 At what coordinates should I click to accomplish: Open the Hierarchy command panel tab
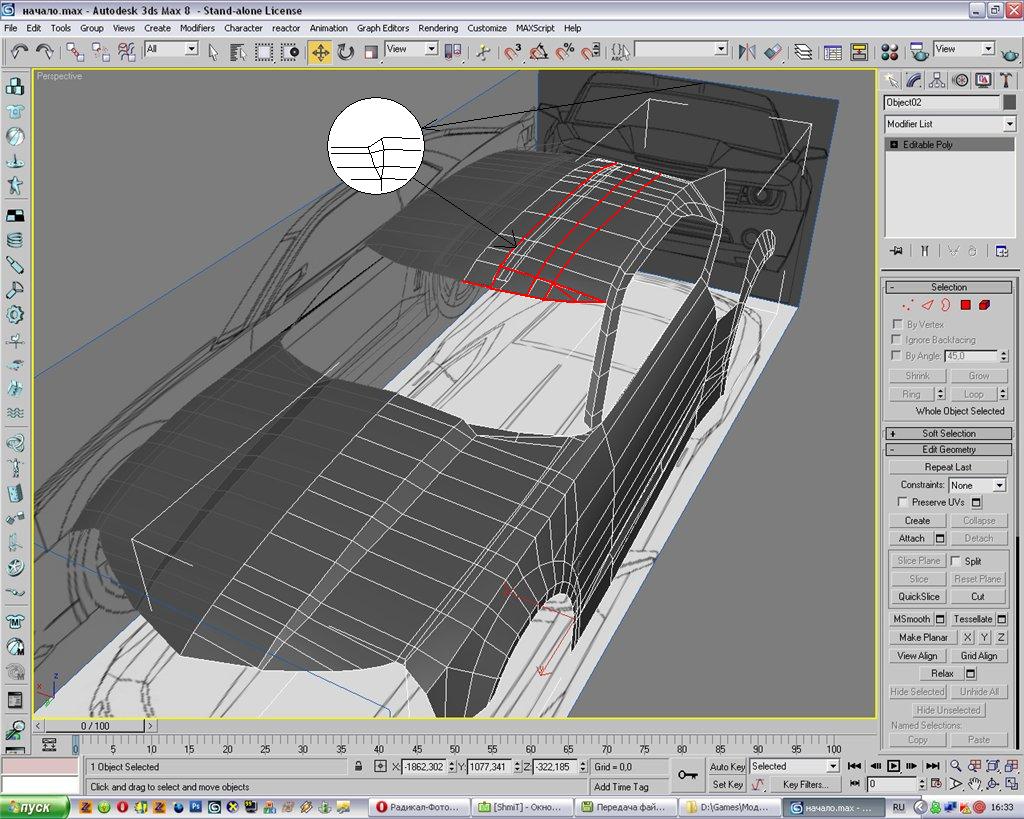pos(937,80)
